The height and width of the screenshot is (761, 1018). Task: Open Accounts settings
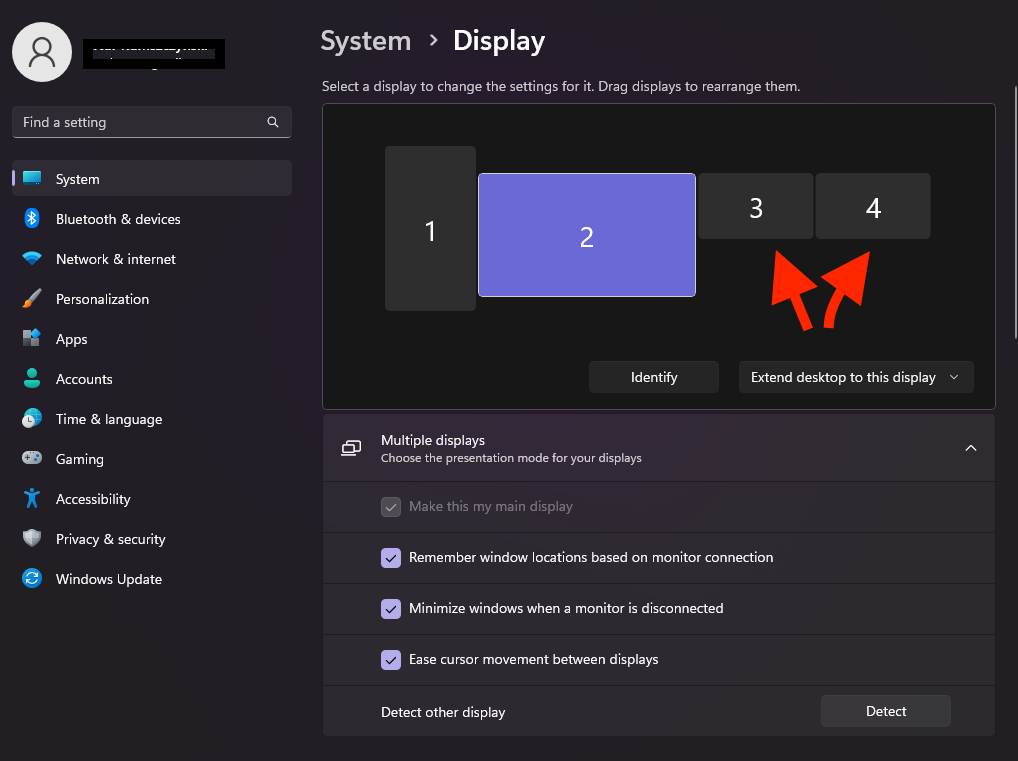pyautogui.click(x=152, y=379)
